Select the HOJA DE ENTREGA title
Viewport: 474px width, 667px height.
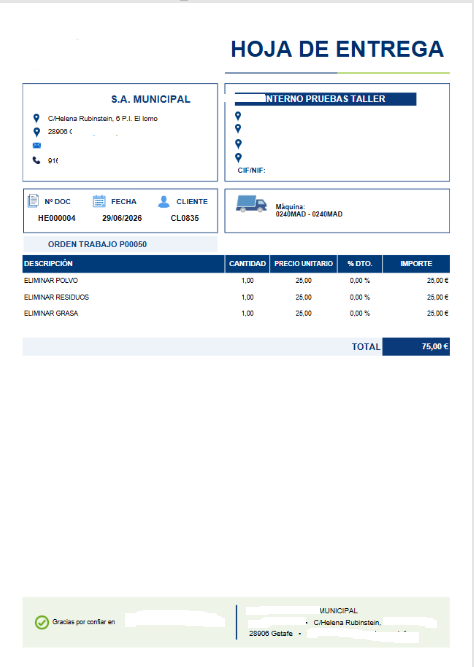[337, 49]
